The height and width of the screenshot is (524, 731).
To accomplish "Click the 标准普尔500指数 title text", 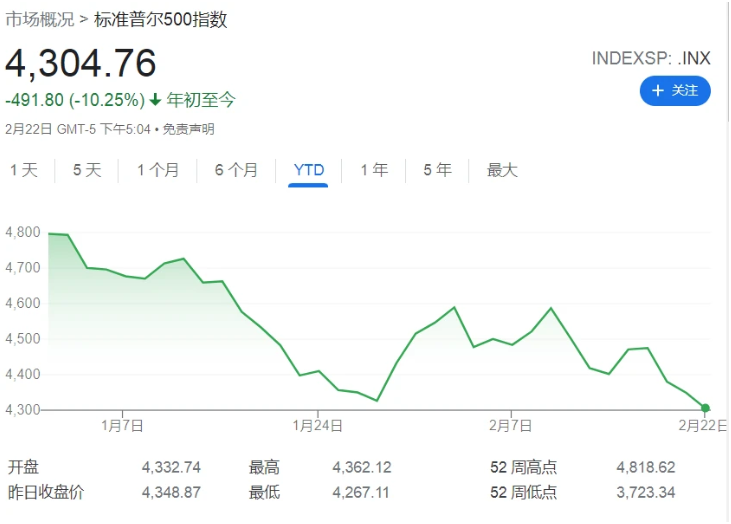I will point(161,20).
